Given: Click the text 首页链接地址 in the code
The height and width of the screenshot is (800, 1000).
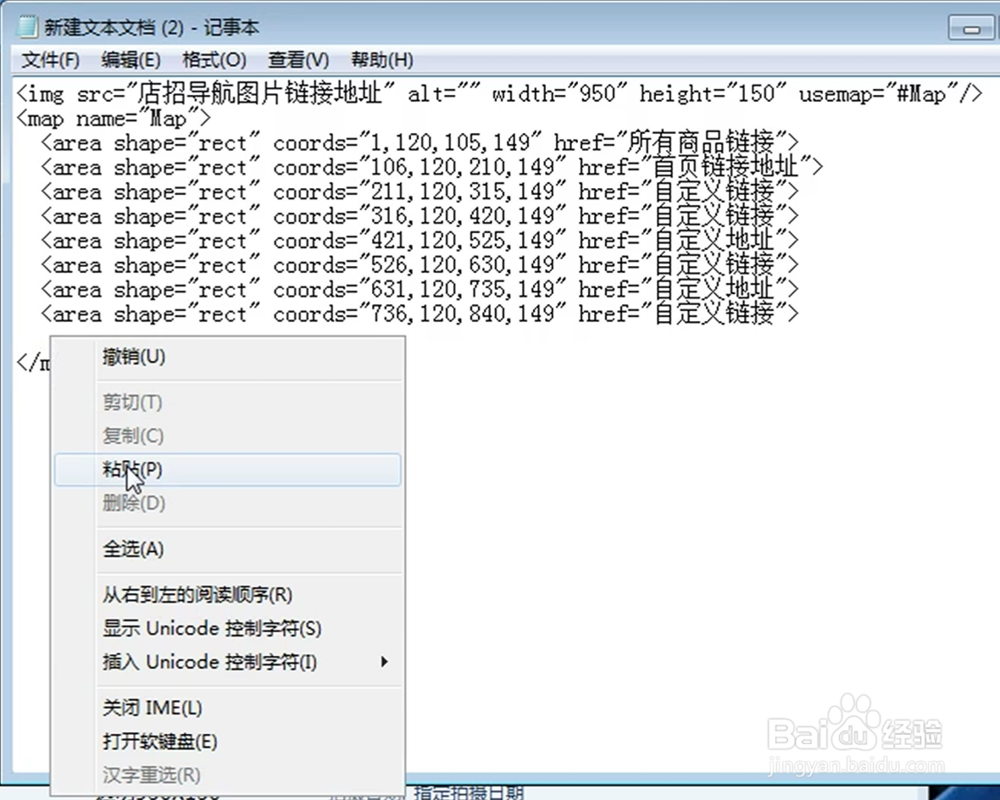Looking at the screenshot, I should pyautogui.click(x=726, y=167).
